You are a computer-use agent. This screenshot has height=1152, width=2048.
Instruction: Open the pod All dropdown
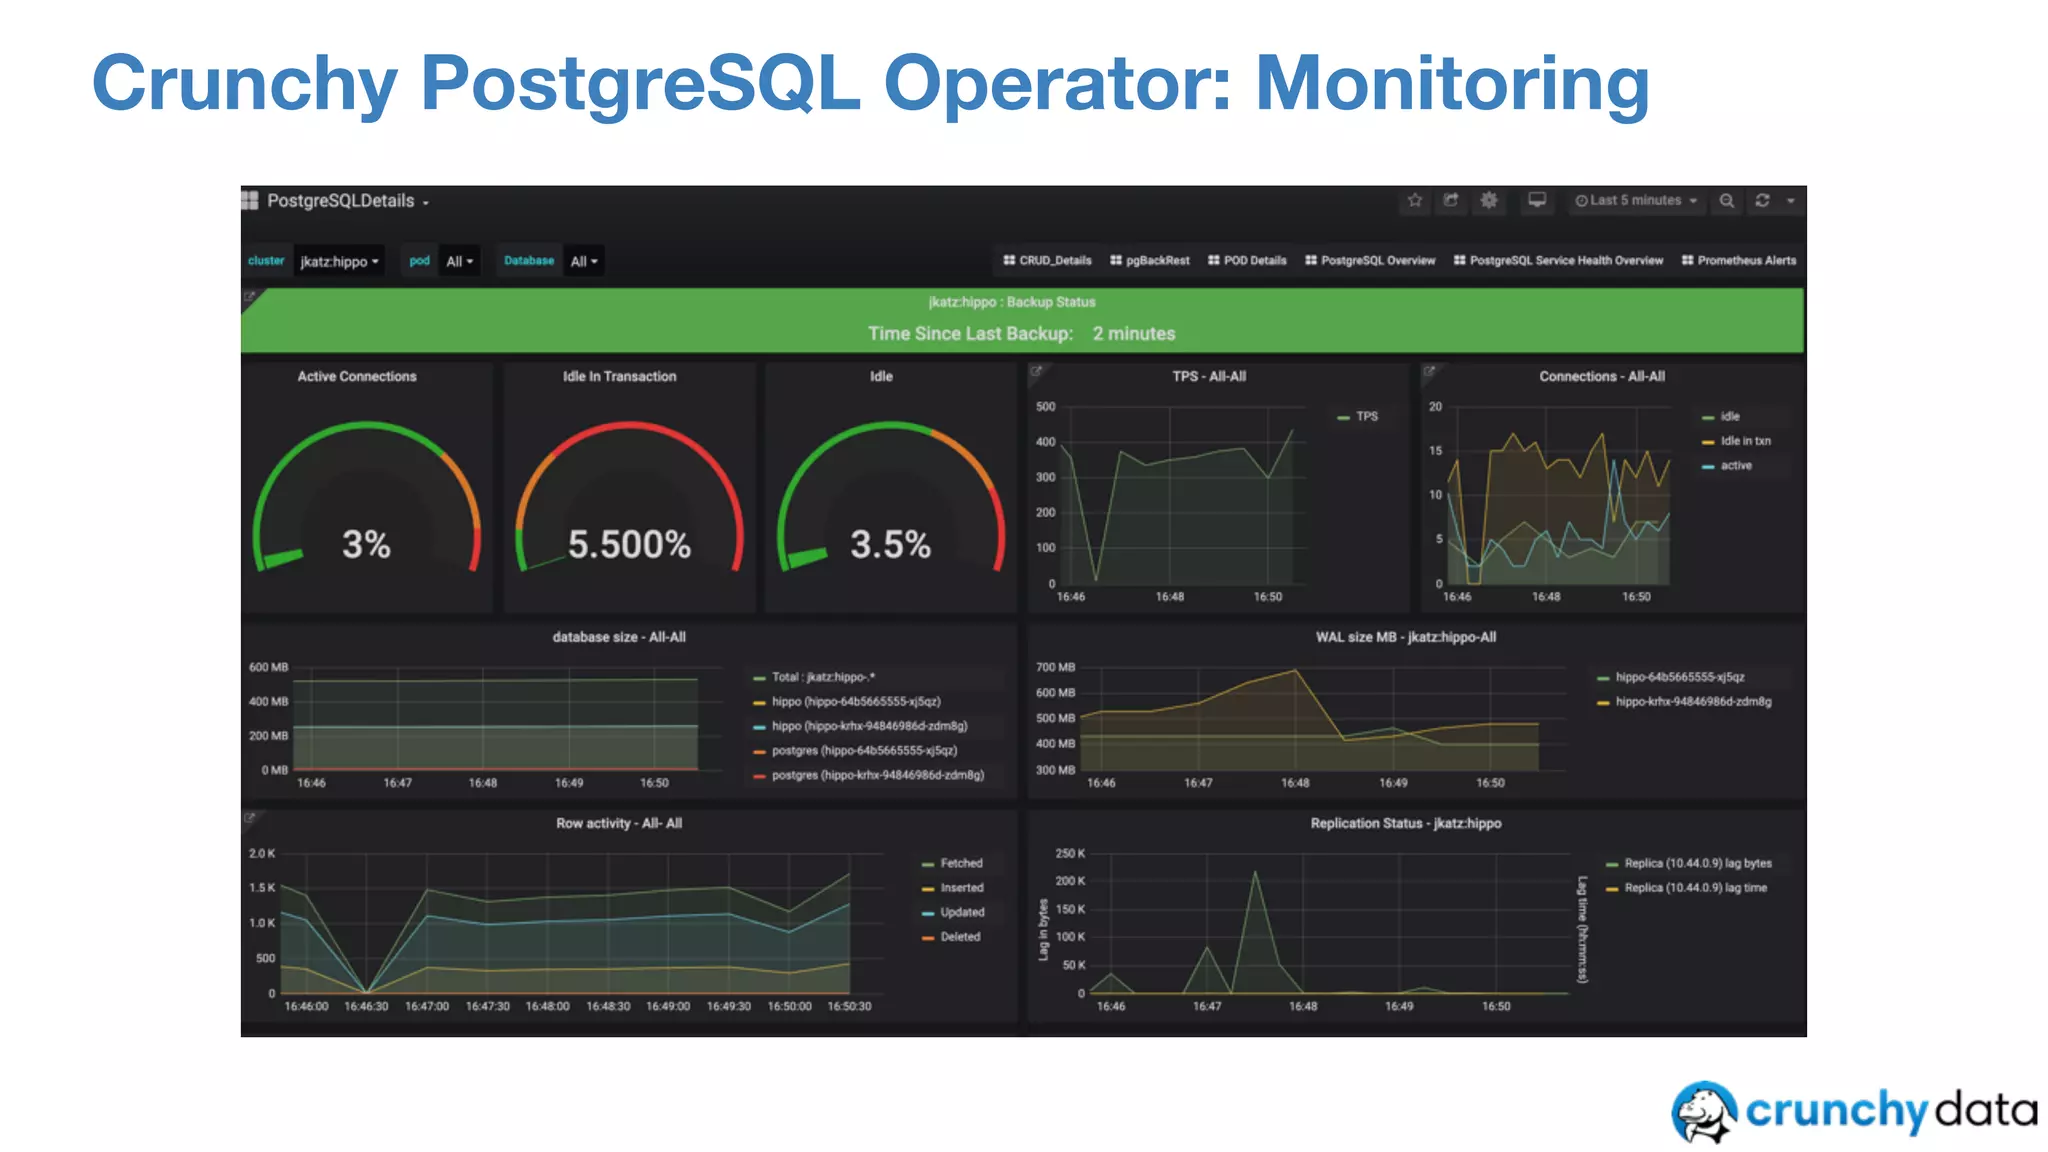click(x=459, y=262)
